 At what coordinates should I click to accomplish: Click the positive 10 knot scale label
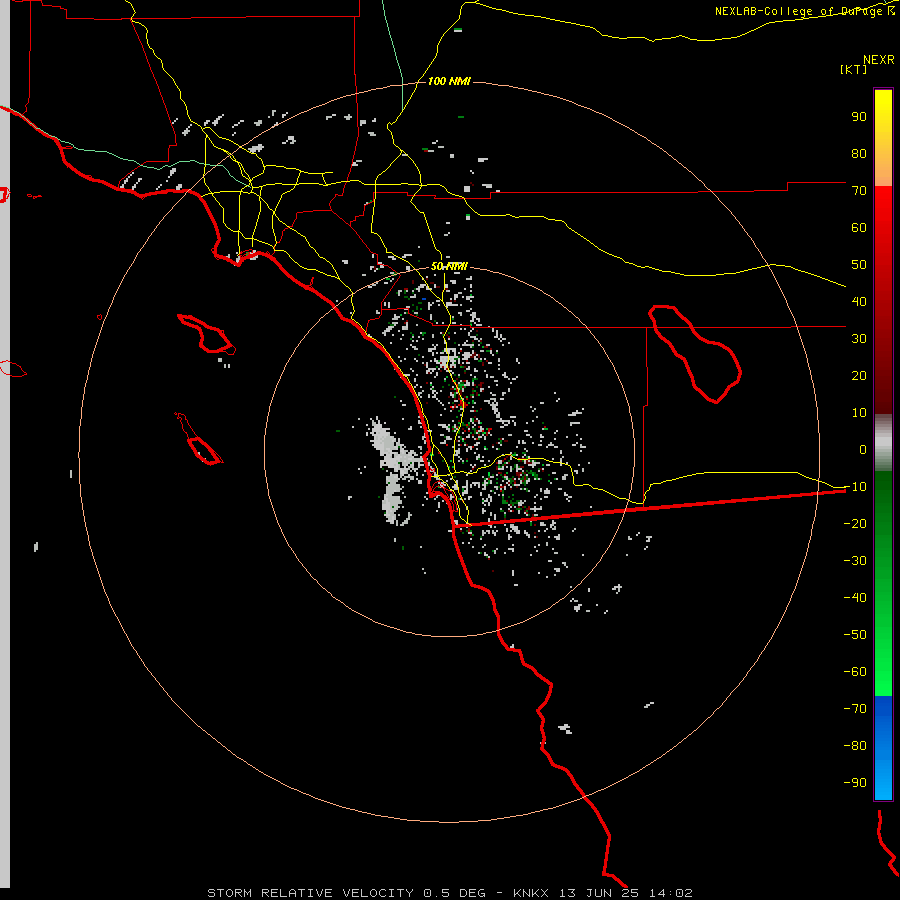pyautogui.click(x=859, y=413)
